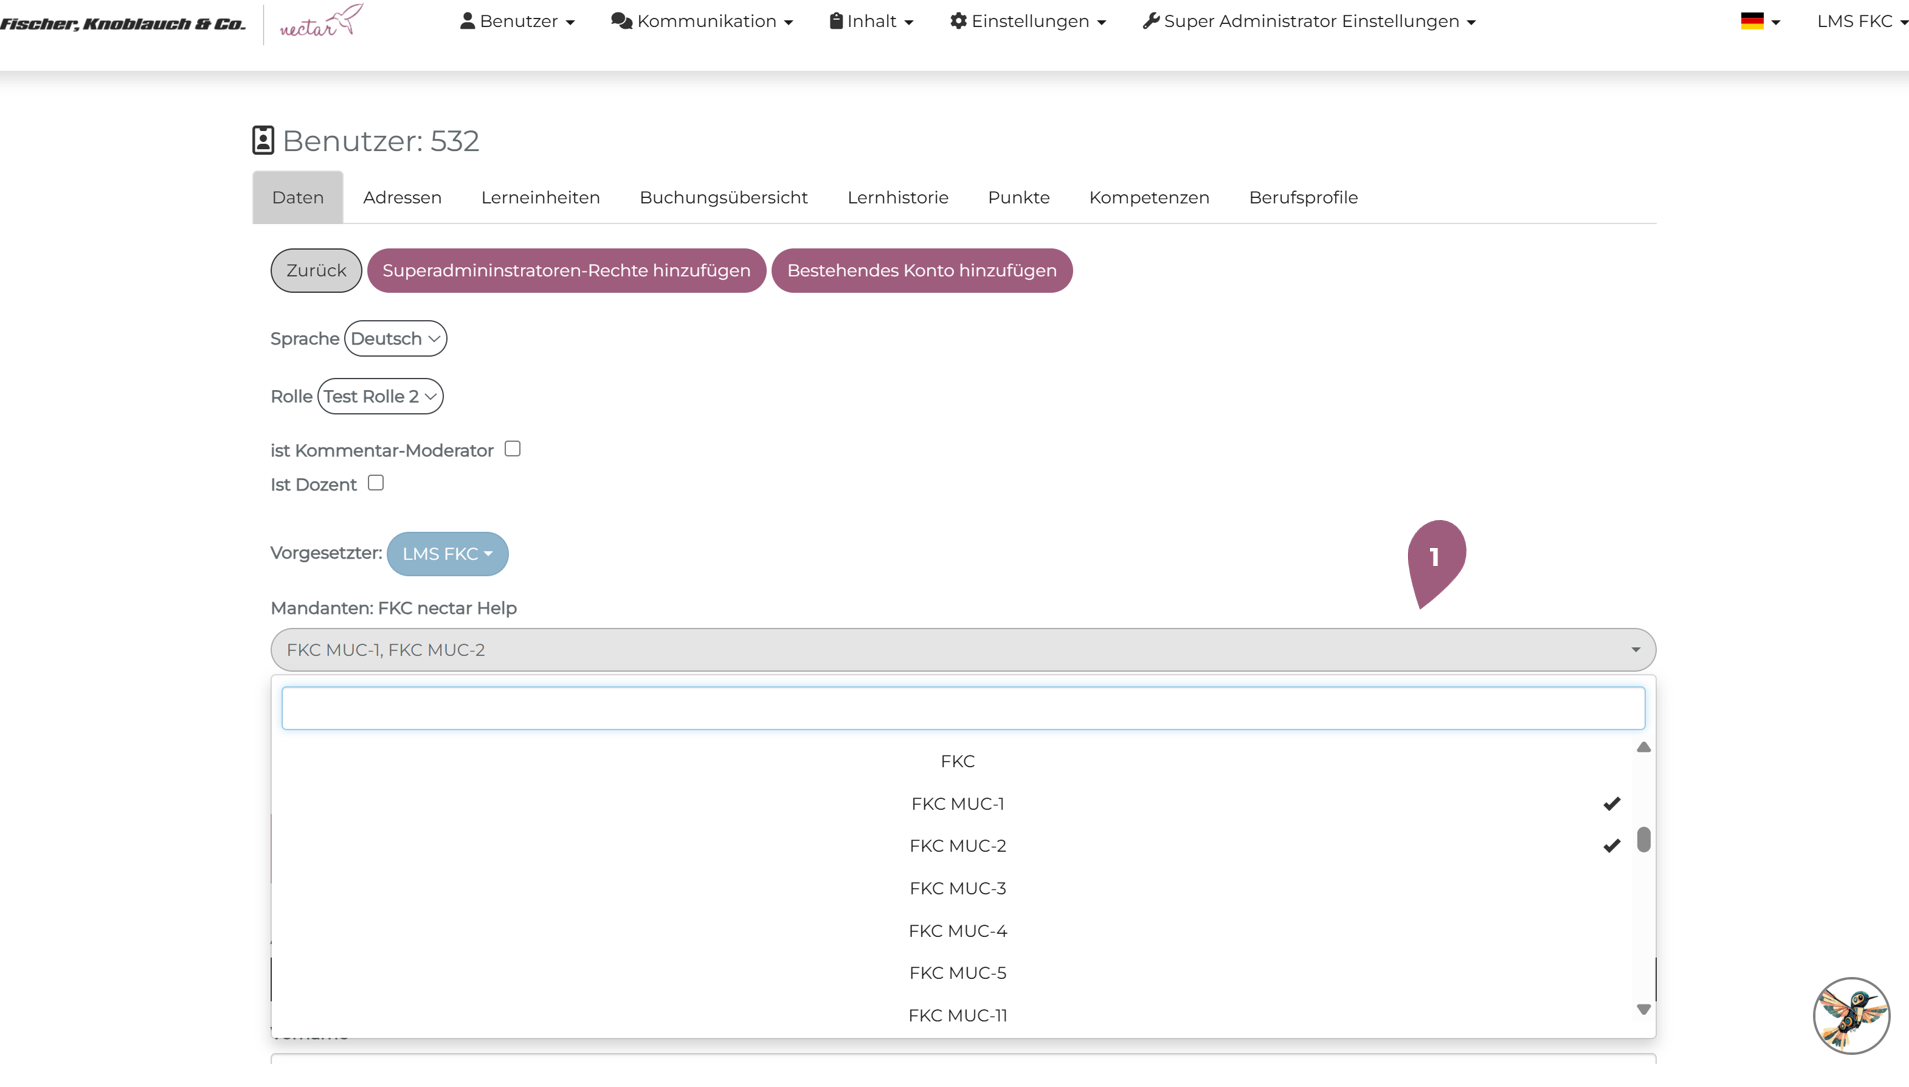
Task: Click Bestehendes Konto hinzufügen
Action: tap(921, 271)
